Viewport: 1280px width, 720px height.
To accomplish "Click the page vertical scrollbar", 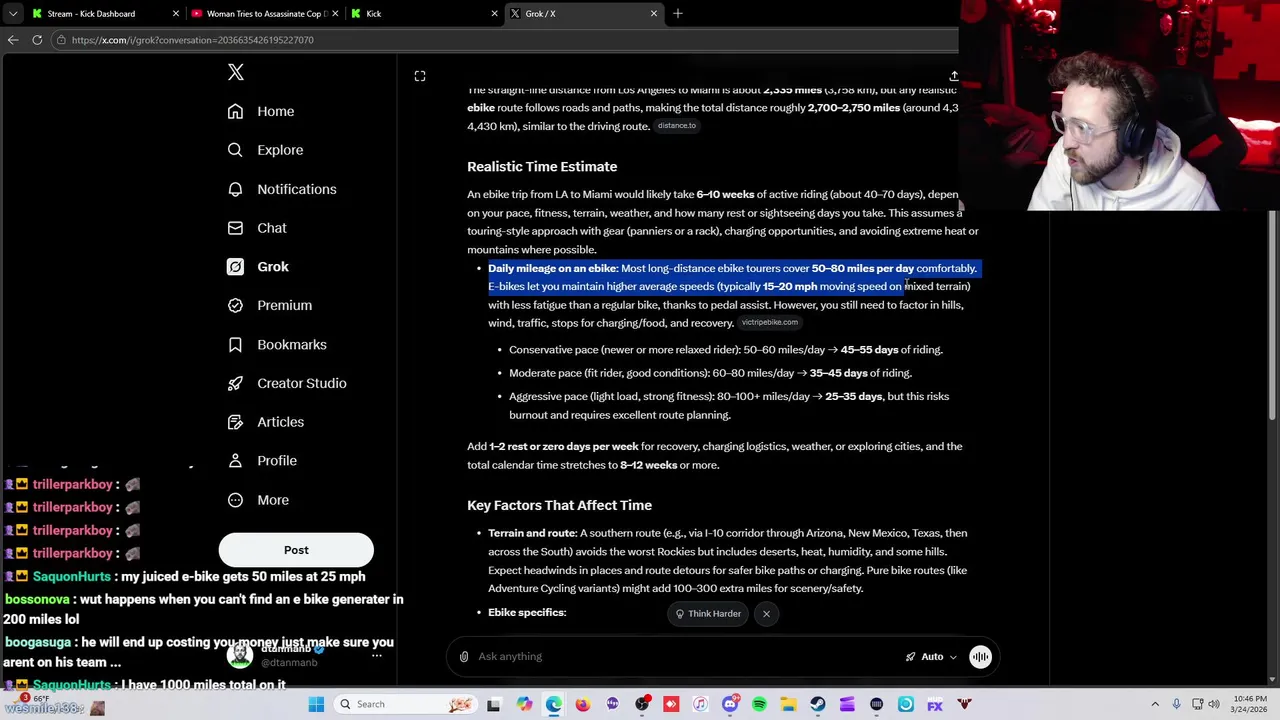I will coord(1273,315).
